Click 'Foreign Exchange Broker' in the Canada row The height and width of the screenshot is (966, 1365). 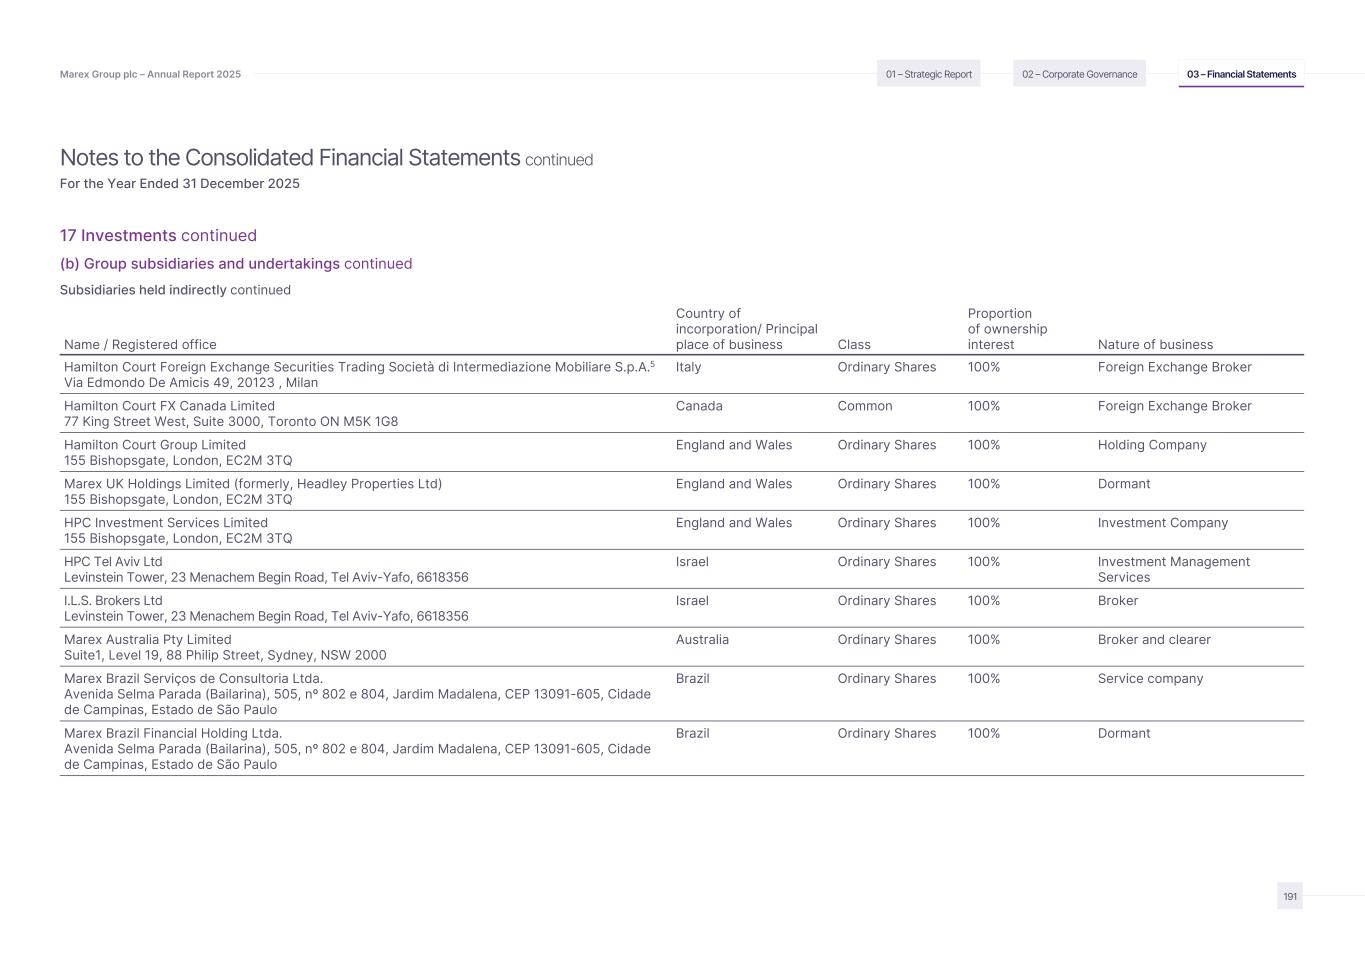click(1174, 406)
